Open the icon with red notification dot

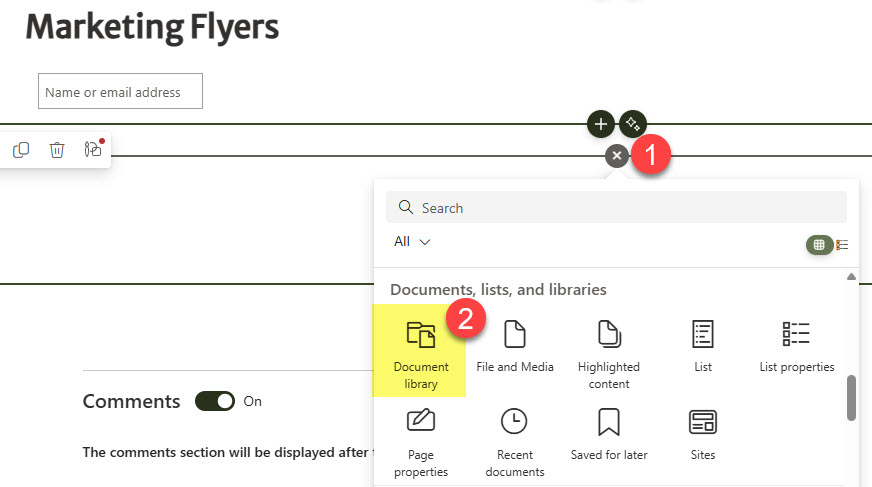click(x=93, y=148)
